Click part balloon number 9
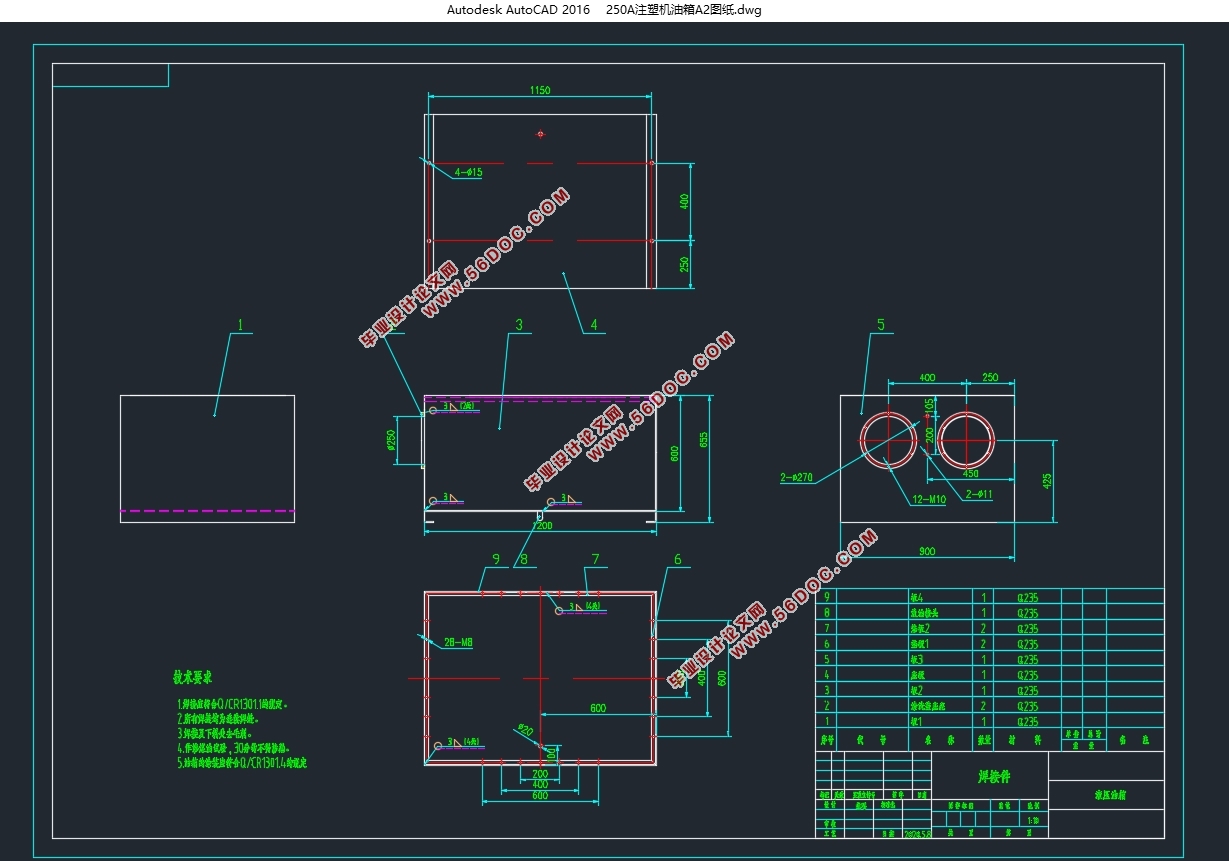1229x861 pixels. [x=495, y=559]
